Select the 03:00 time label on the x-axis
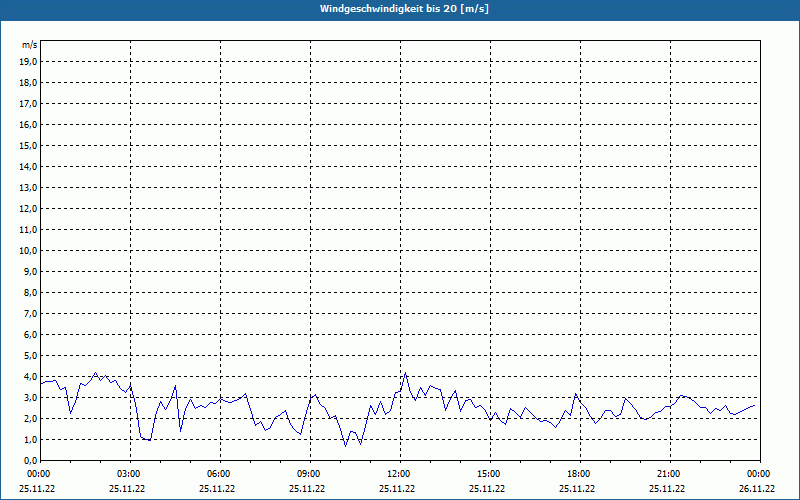The height and width of the screenshot is (500, 800). (128, 474)
